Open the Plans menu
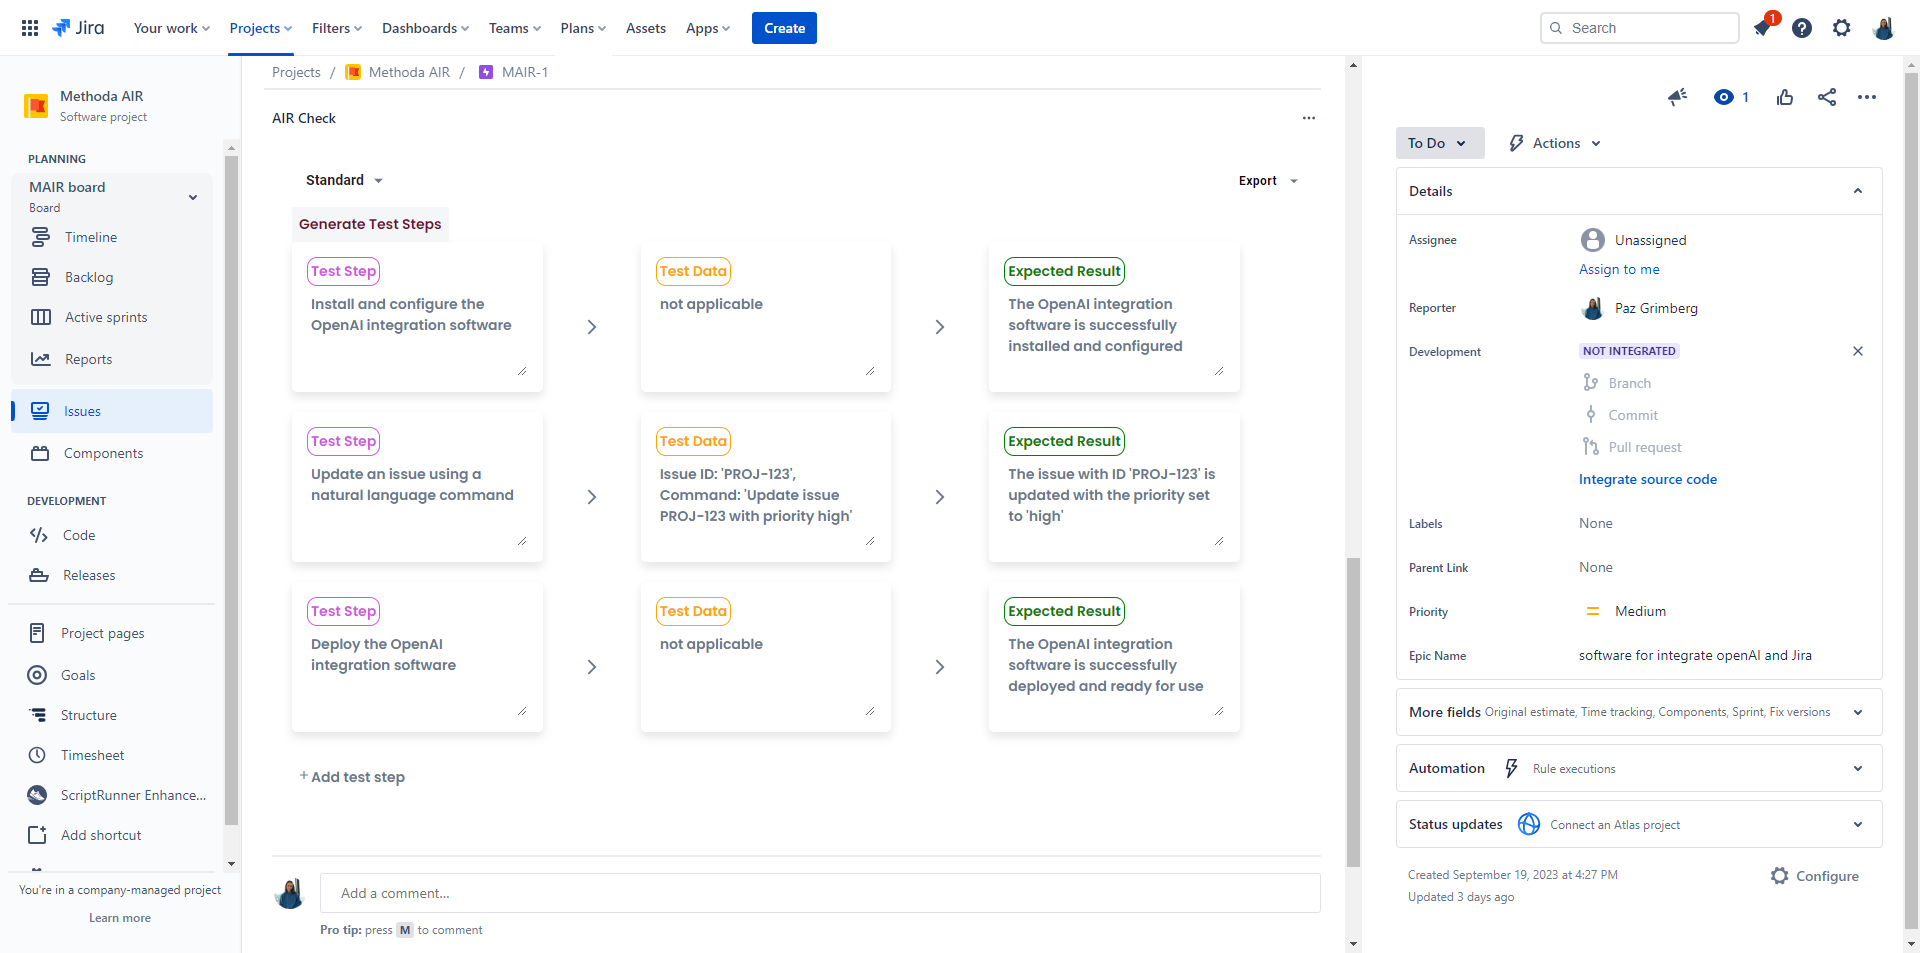Screen dimensions: 1920x953 pyautogui.click(x=583, y=28)
